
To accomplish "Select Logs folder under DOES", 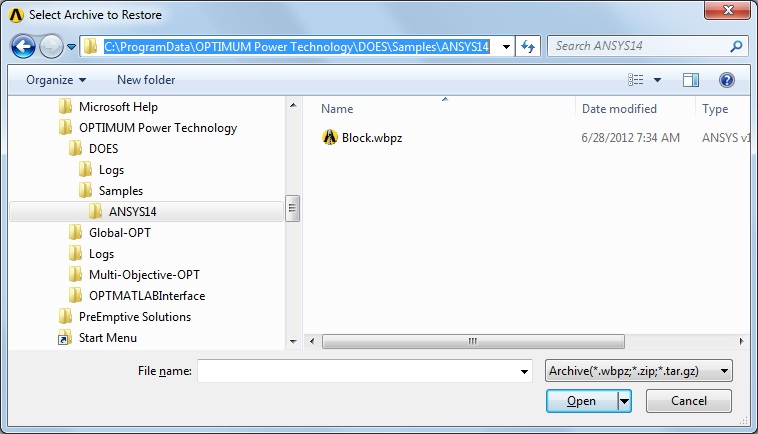I will (111, 170).
